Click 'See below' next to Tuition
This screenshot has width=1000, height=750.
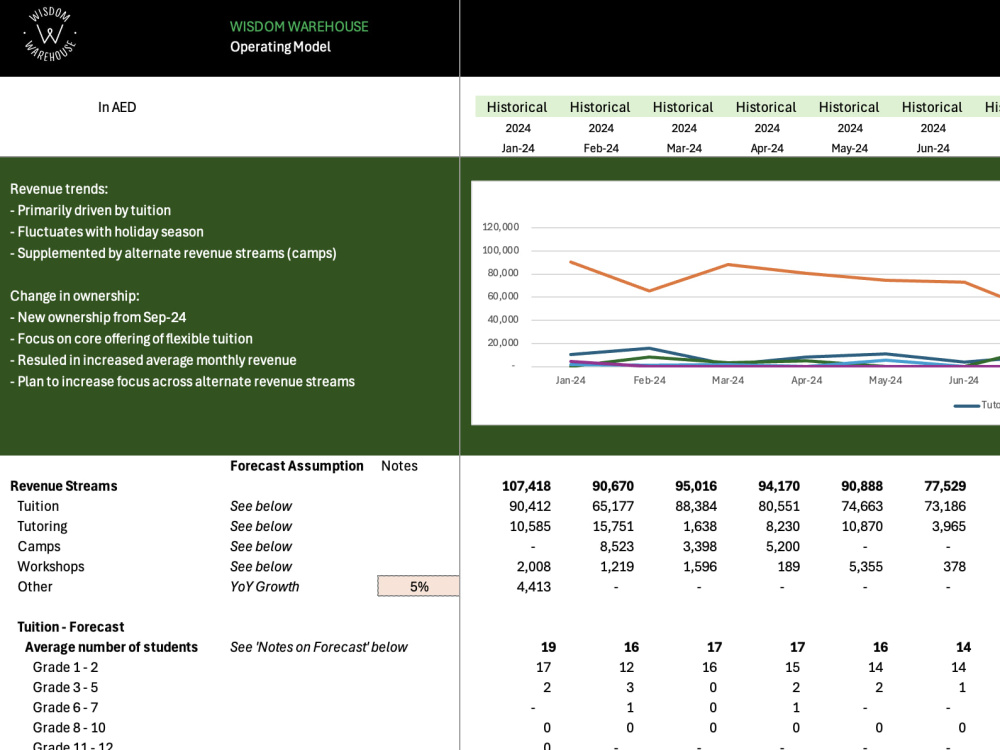tap(261, 506)
